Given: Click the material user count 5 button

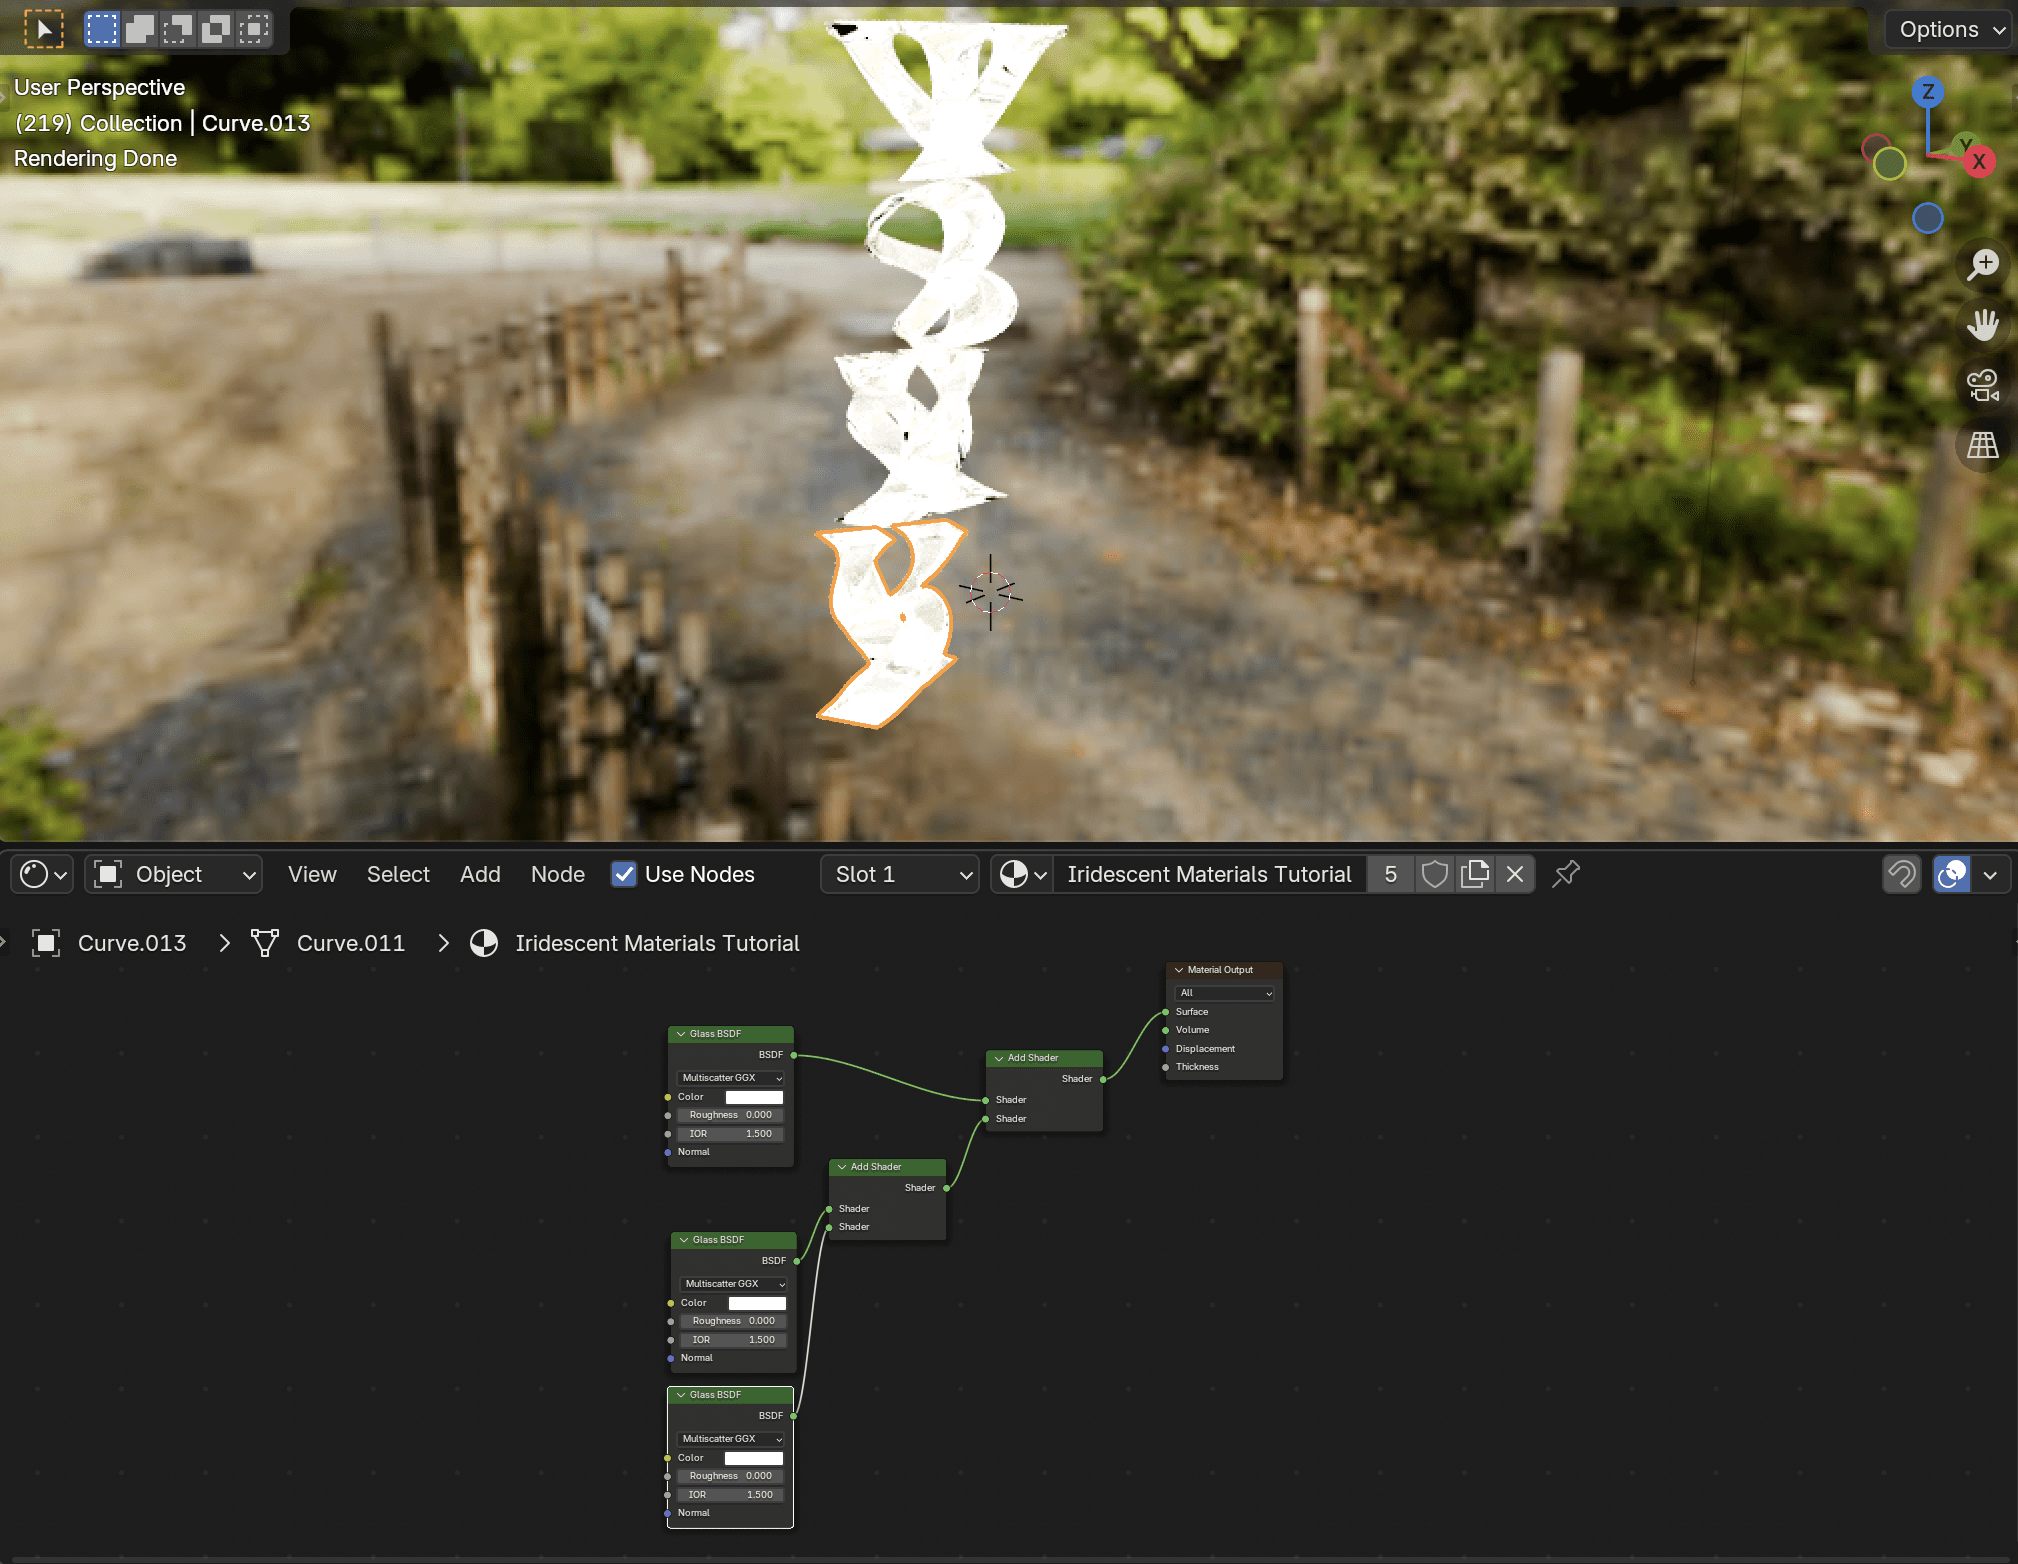Looking at the screenshot, I should pyautogui.click(x=1390, y=874).
